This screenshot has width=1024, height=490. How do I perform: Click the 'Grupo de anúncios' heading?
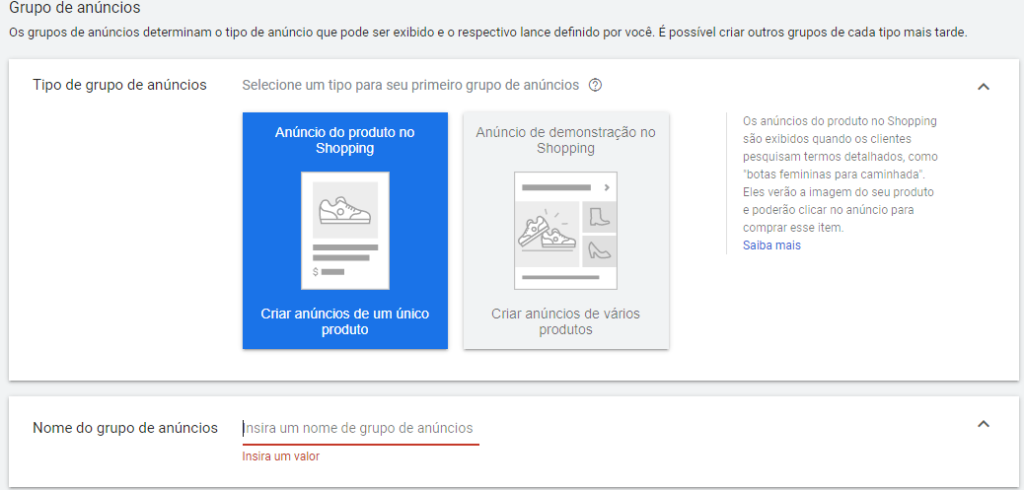click(x=74, y=8)
